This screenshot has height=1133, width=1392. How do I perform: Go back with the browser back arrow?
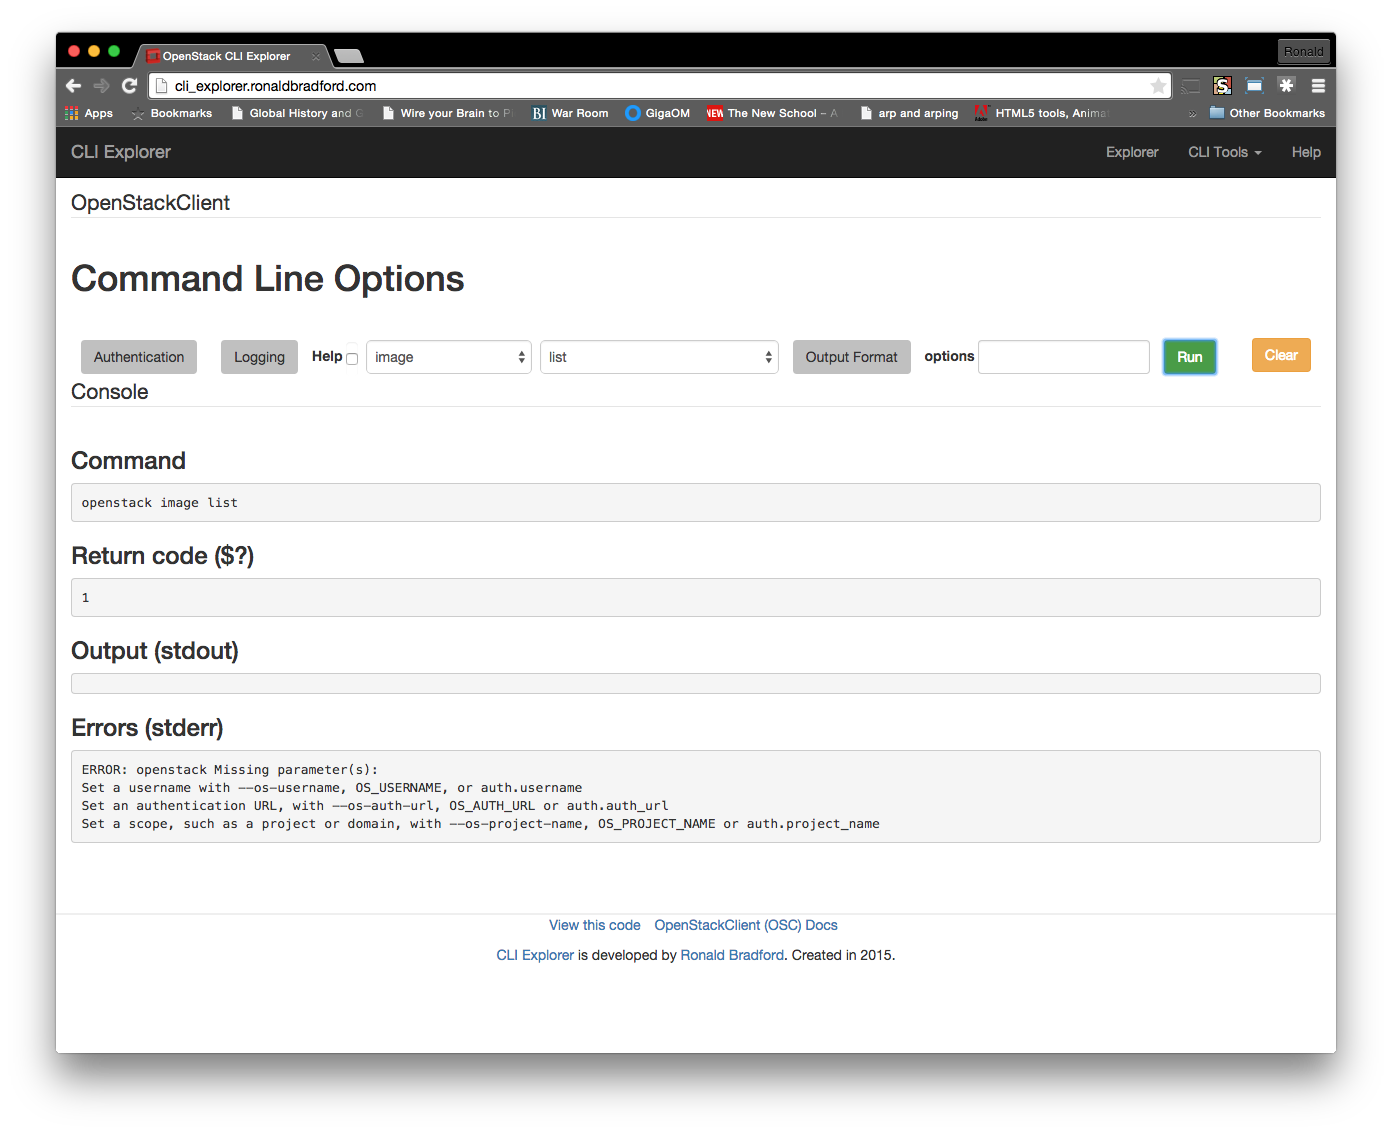[x=73, y=86]
